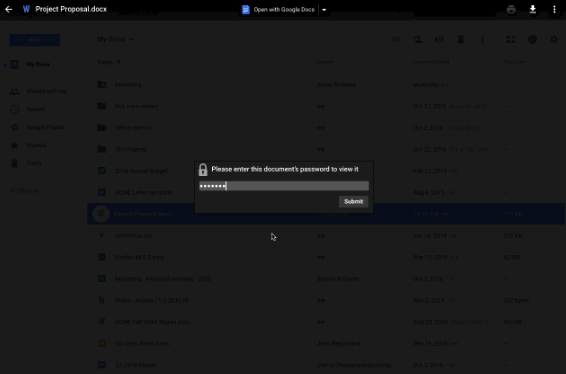Expand the My Drive sidebar tree arrow
The height and width of the screenshot is (374, 566).
[x=5, y=65]
